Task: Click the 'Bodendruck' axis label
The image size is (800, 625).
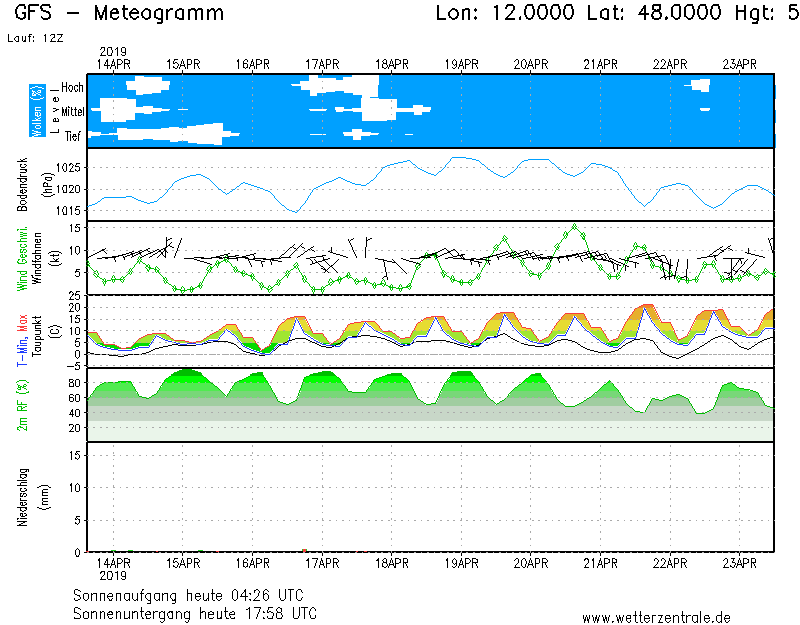Action: pyautogui.click(x=22, y=185)
